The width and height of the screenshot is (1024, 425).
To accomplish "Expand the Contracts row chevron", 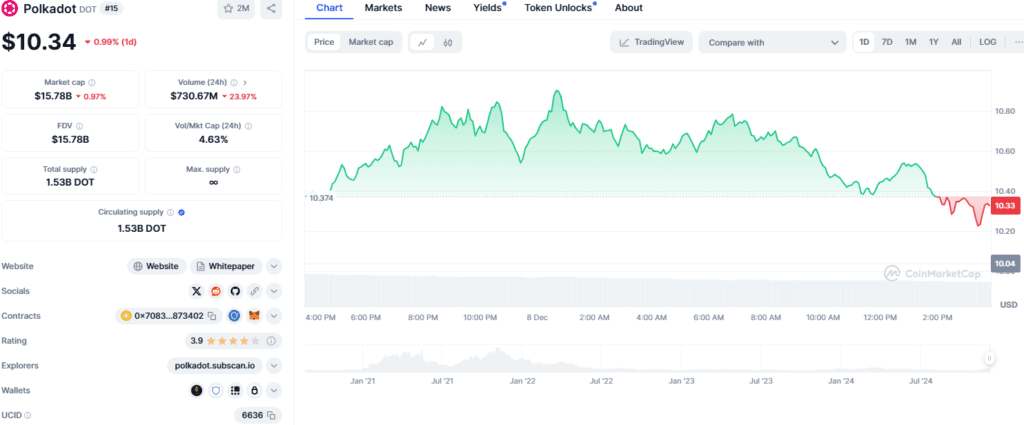I will click(x=274, y=316).
